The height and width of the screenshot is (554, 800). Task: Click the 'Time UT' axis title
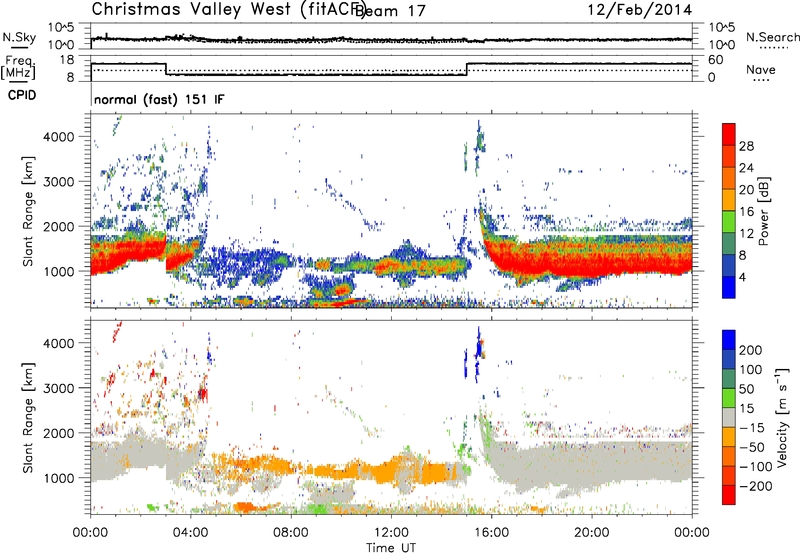[391, 547]
